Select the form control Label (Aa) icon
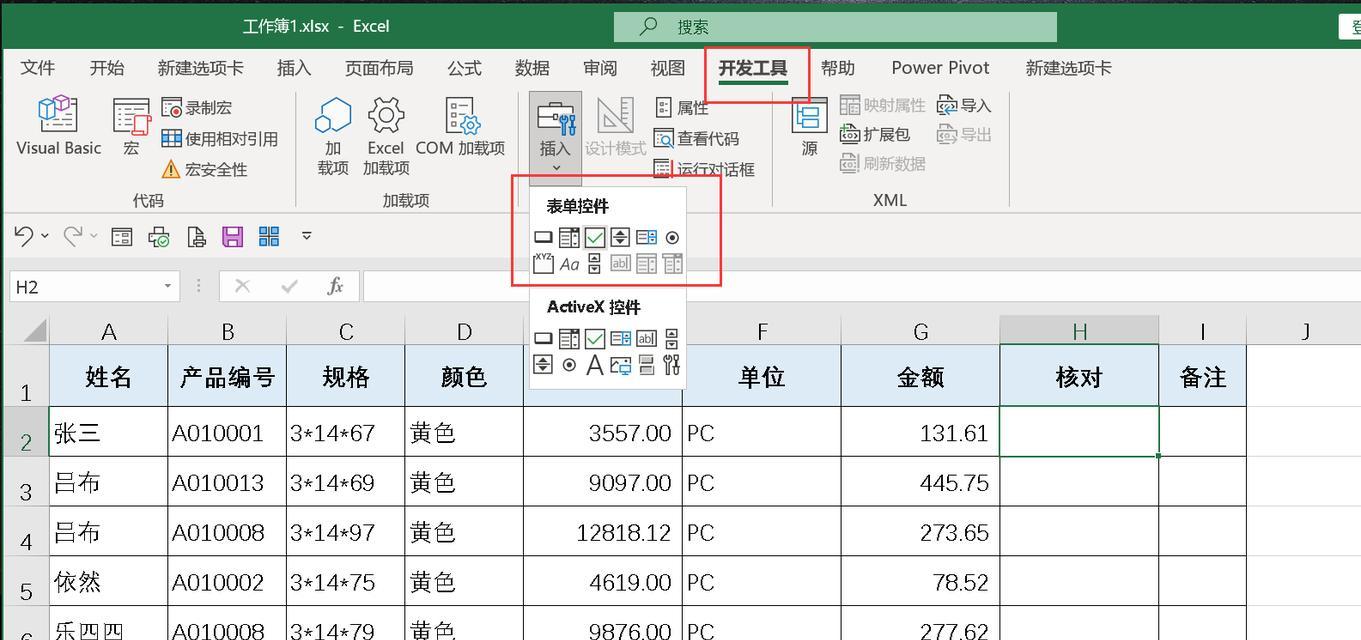 point(569,265)
